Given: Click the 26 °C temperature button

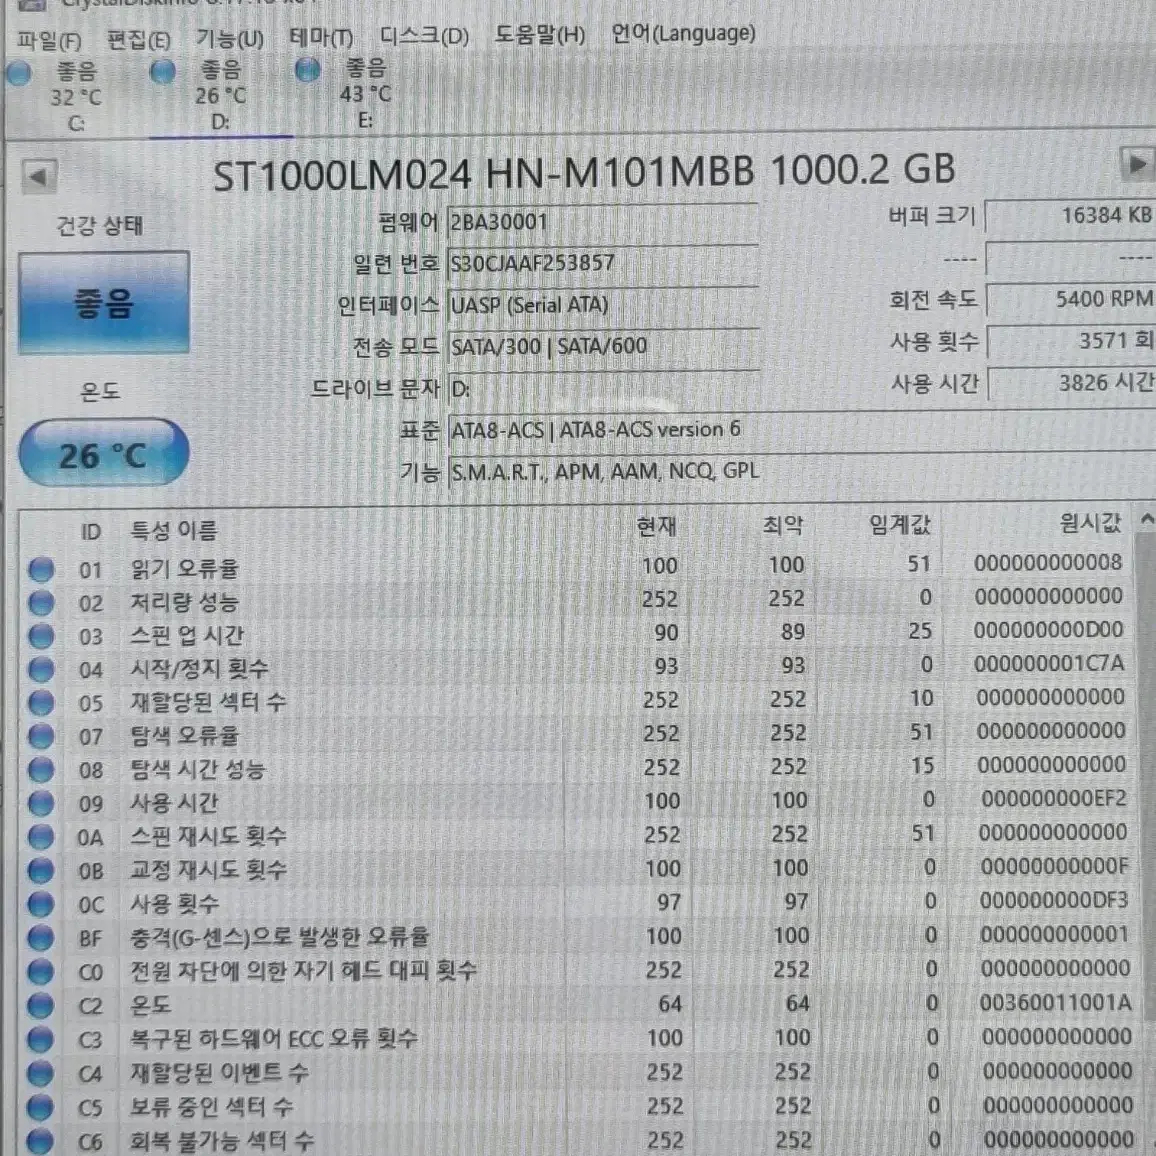Looking at the screenshot, I should click(x=103, y=453).
